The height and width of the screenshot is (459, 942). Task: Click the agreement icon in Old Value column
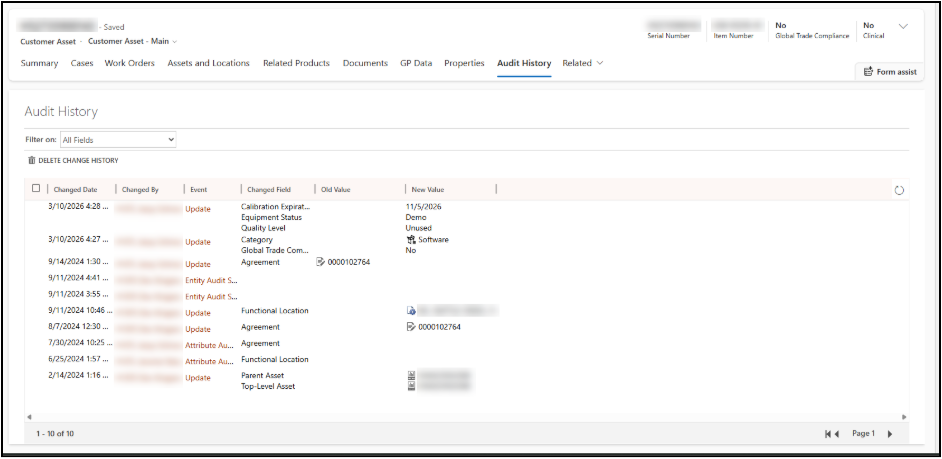320,262
